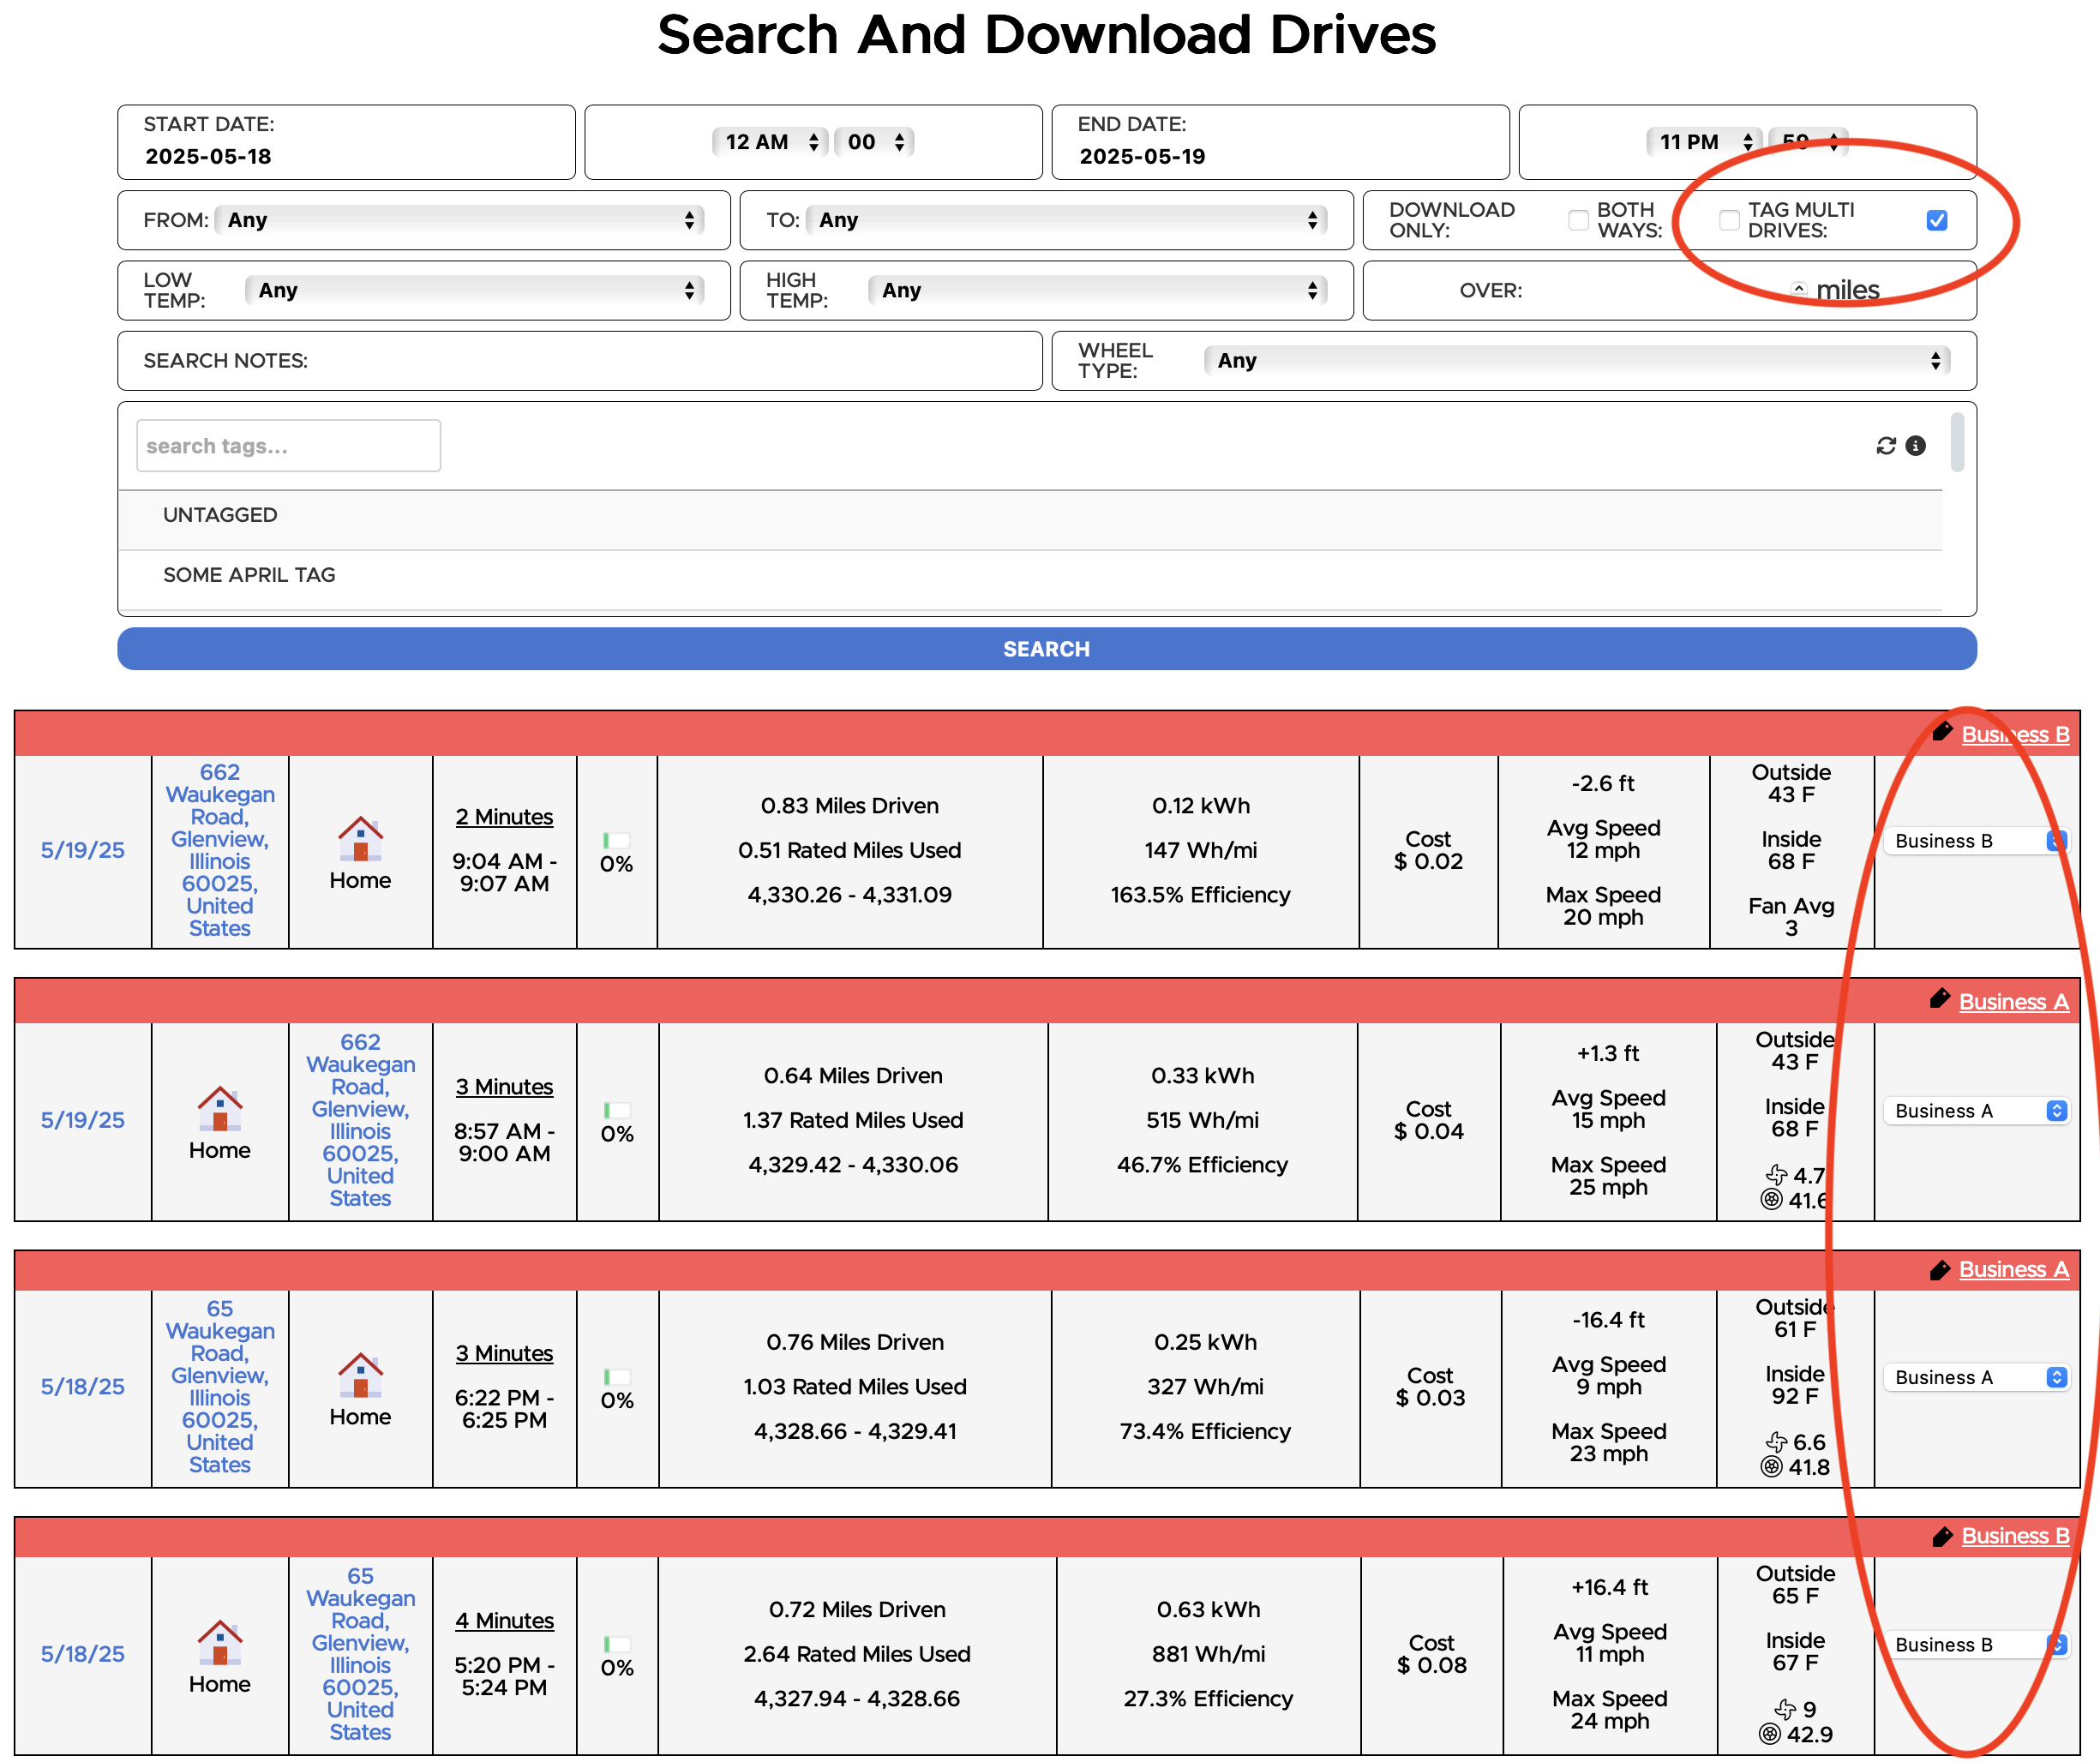Toggle the Both Ways checkbox
The width and height of the screenshot is (2100, 1762).
click(x=1729, y=220)
